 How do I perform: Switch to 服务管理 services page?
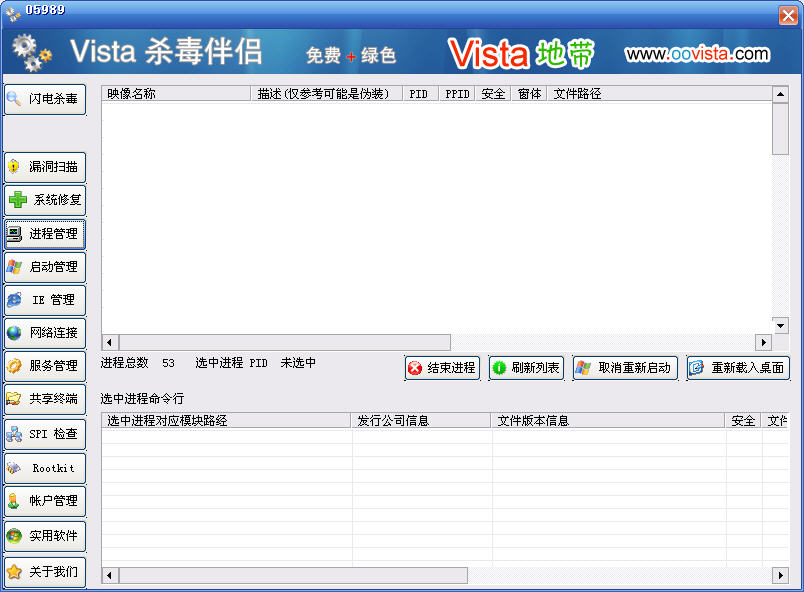45,366
